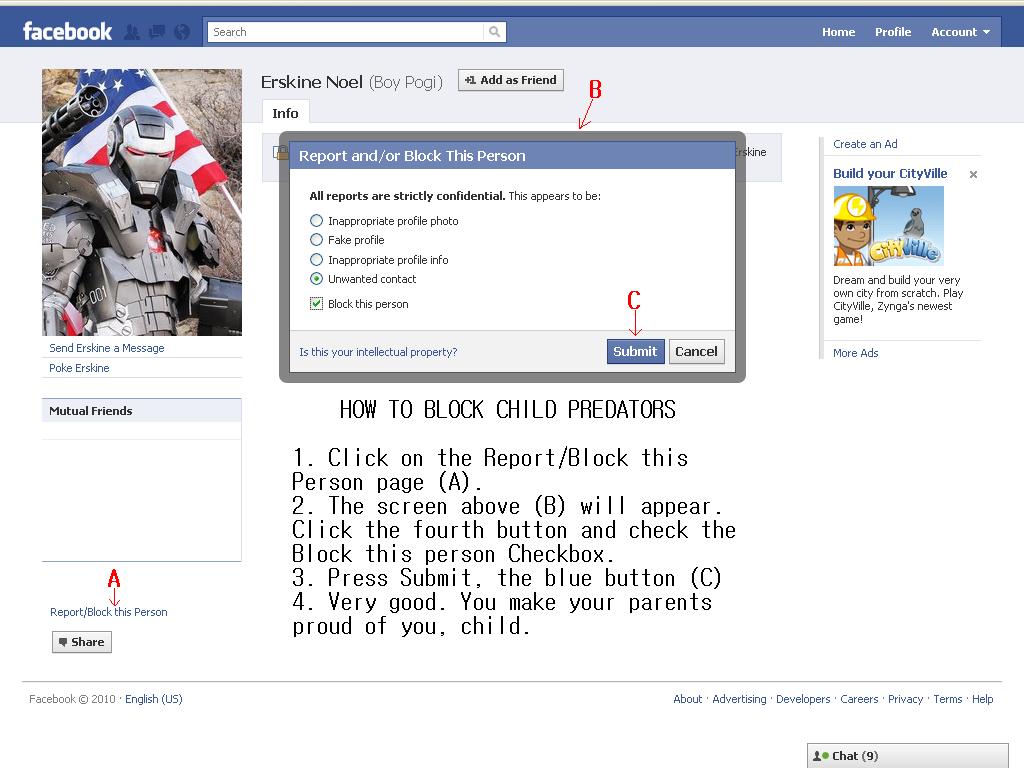Image resolution: width=1024 pixels, height=768 pixels.
Task: Click the Submit button
Action: pos(635,351)
